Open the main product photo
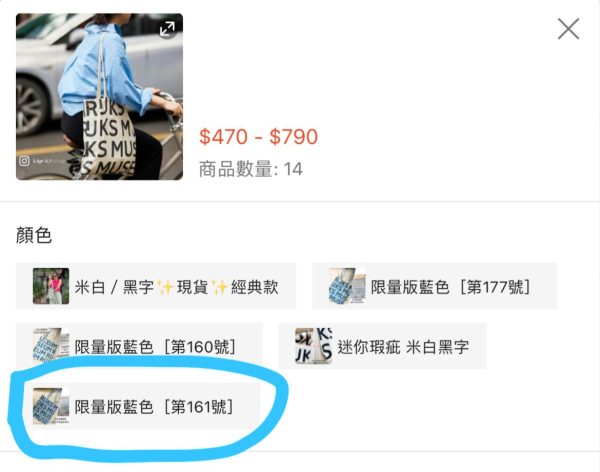The image size is (600, 472). coord(99,96)
